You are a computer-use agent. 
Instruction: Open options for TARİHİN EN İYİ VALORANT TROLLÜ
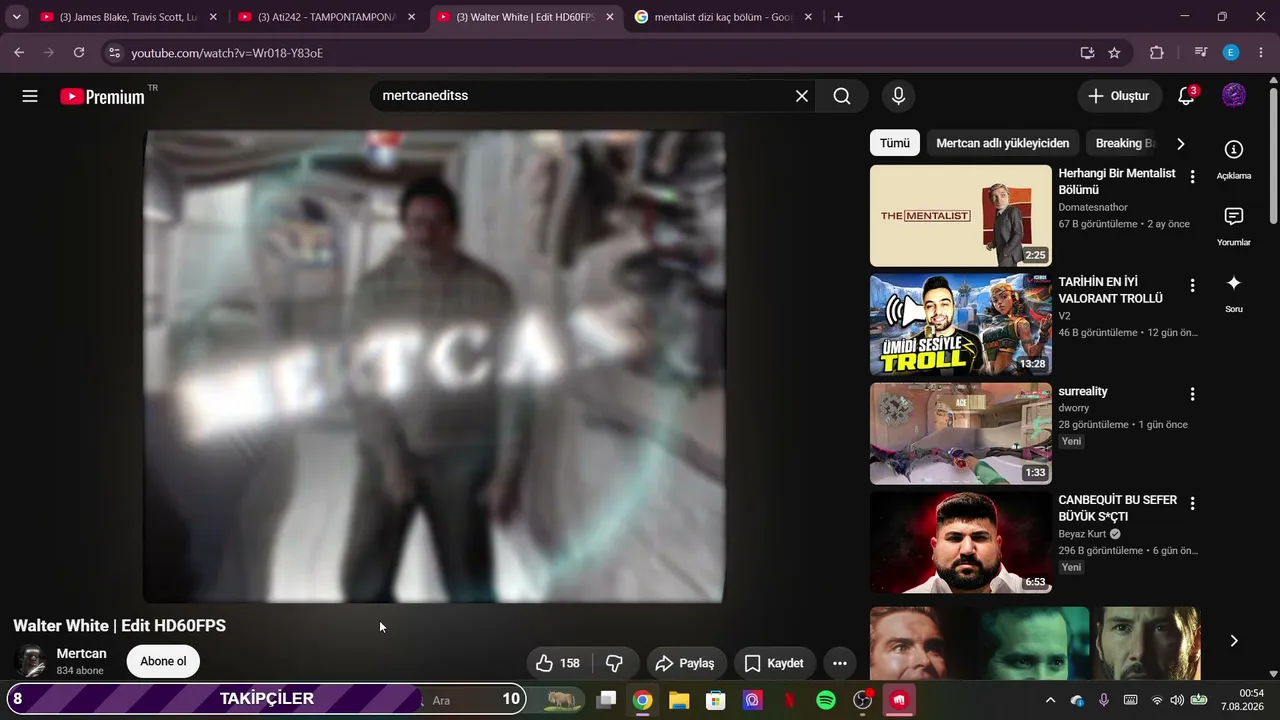coord(1192,286)
